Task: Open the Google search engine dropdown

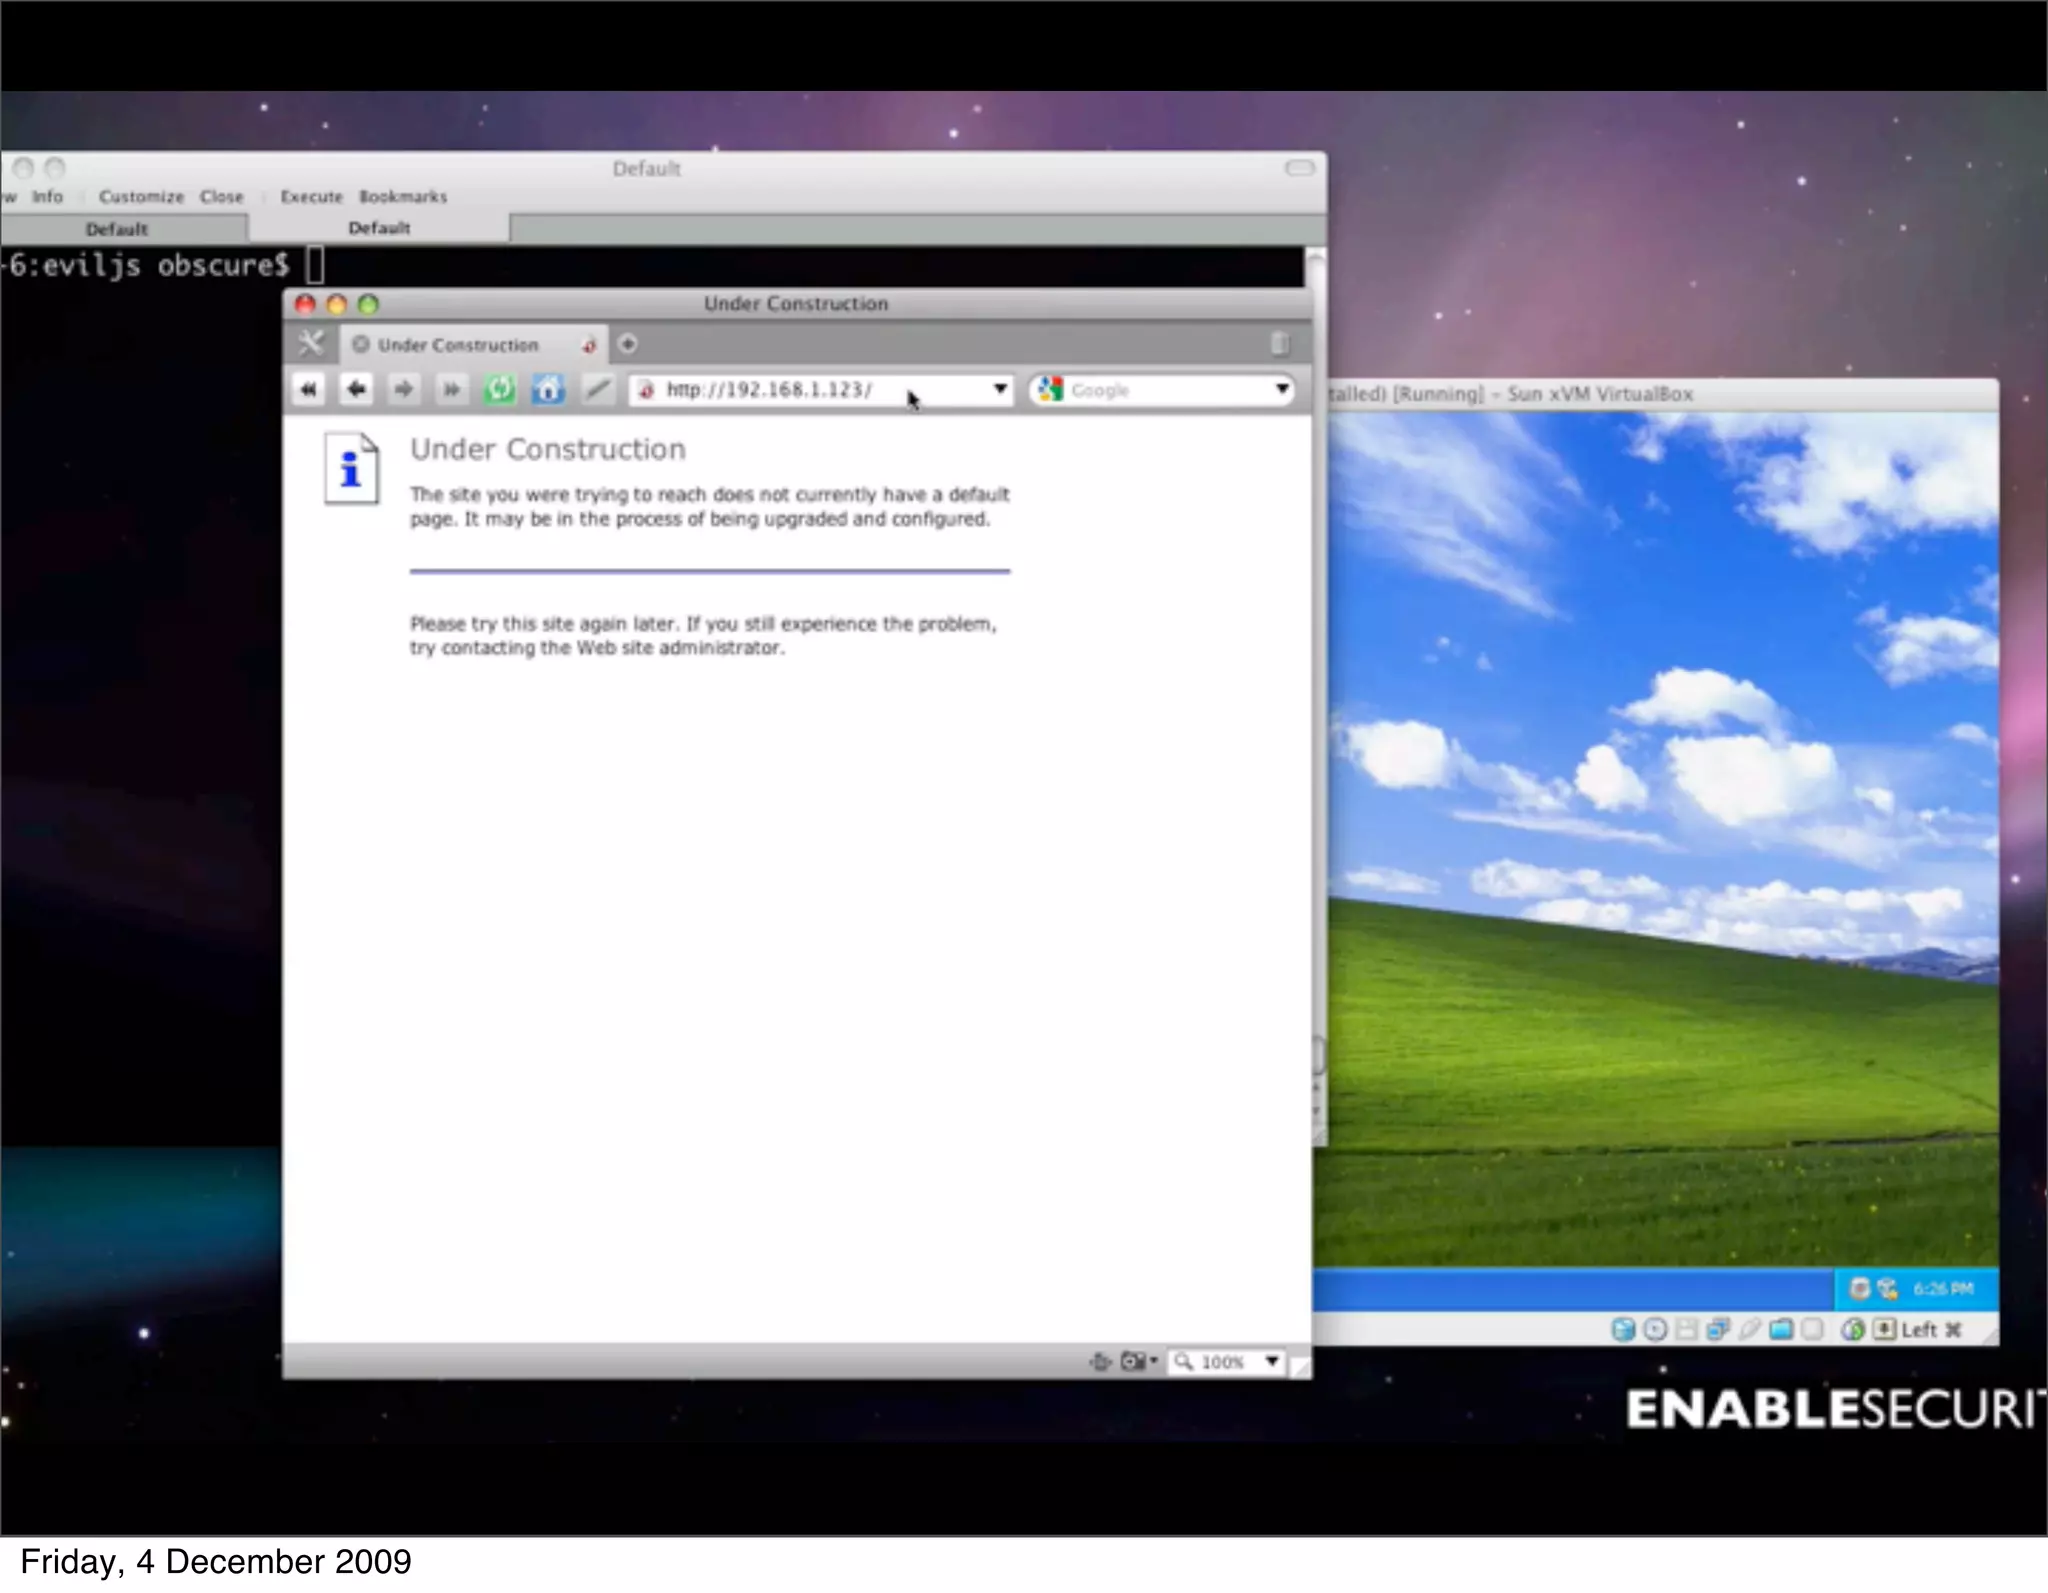Action: coord(1281,389)
